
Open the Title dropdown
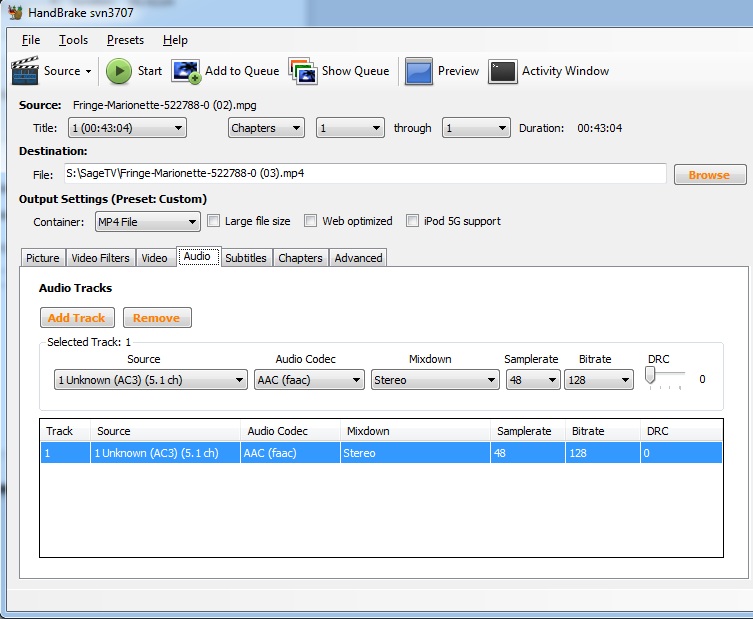click(127, 128)
